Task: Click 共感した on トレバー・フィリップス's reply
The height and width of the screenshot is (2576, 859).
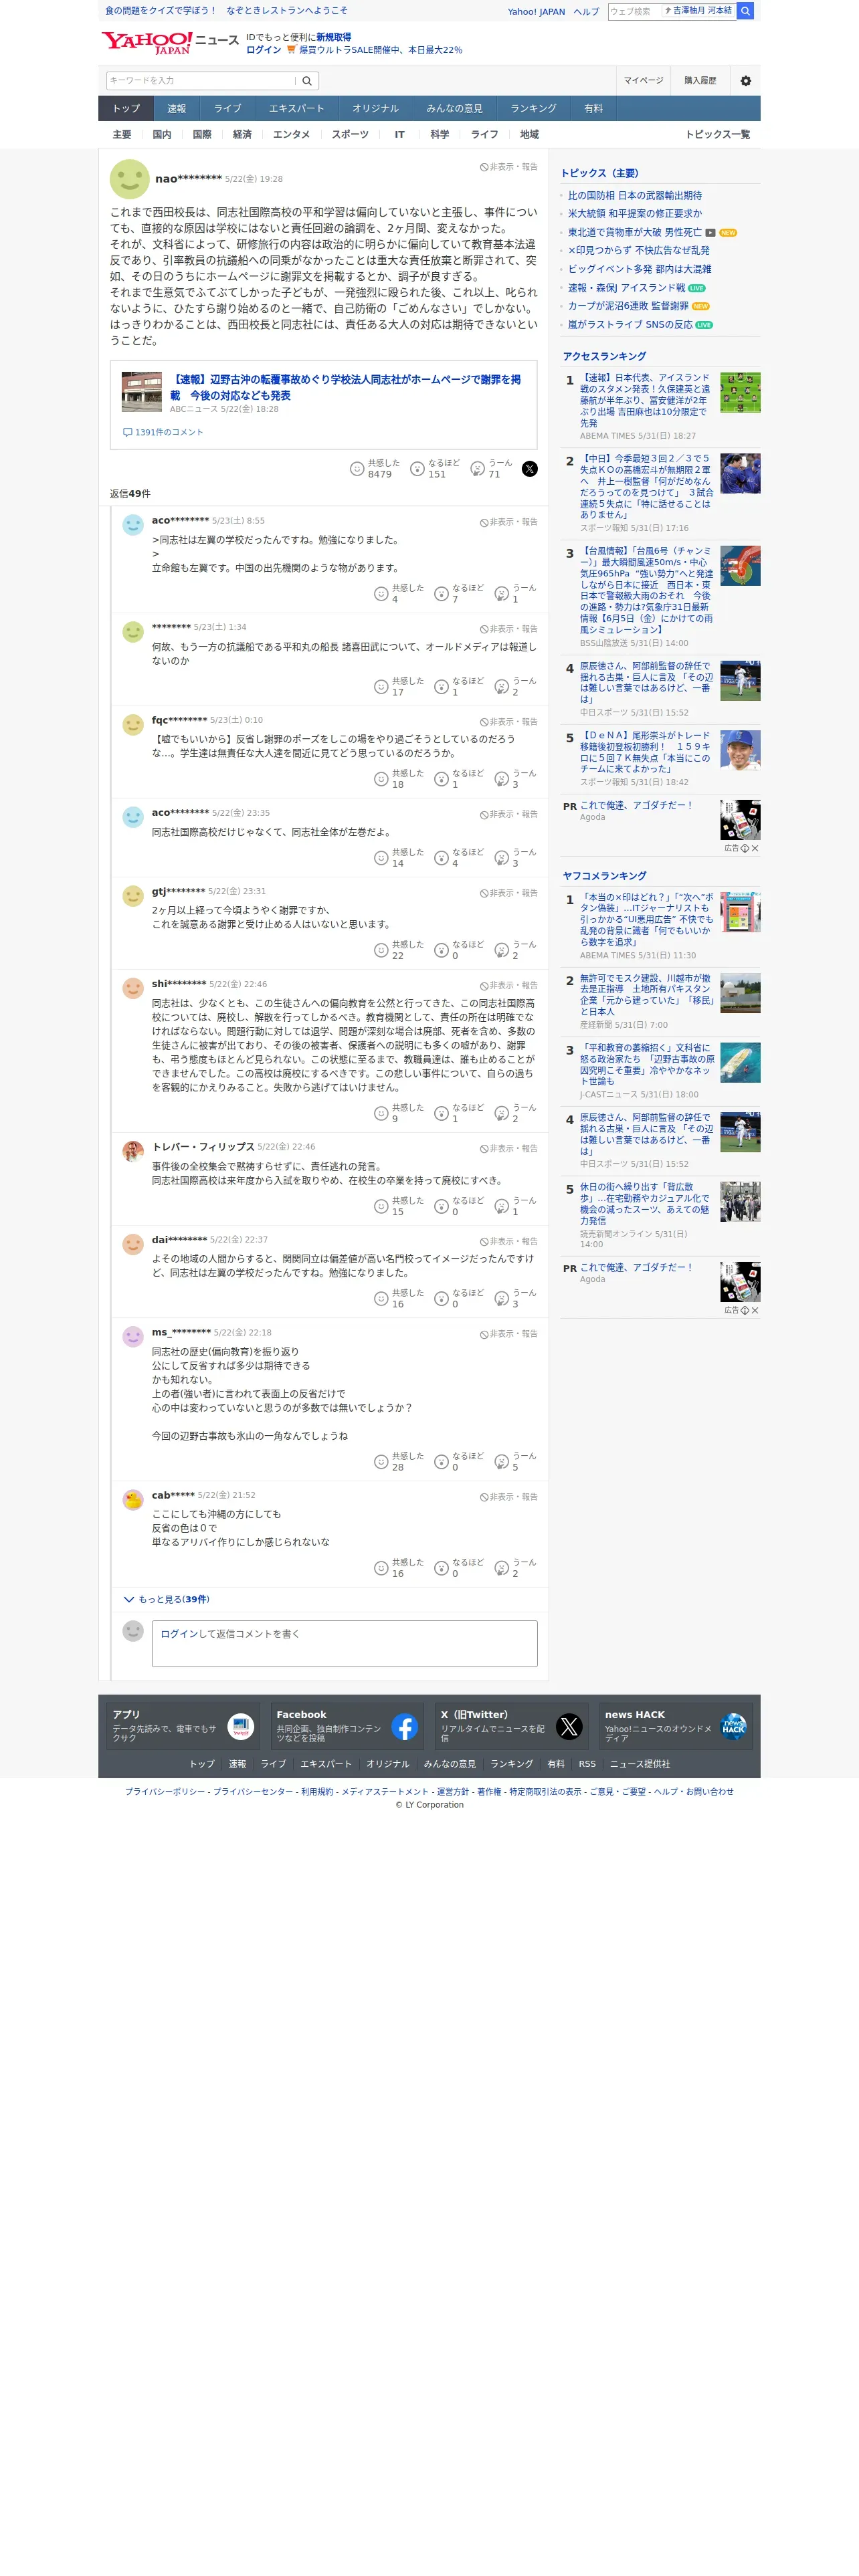Action: click(381, 1206)
